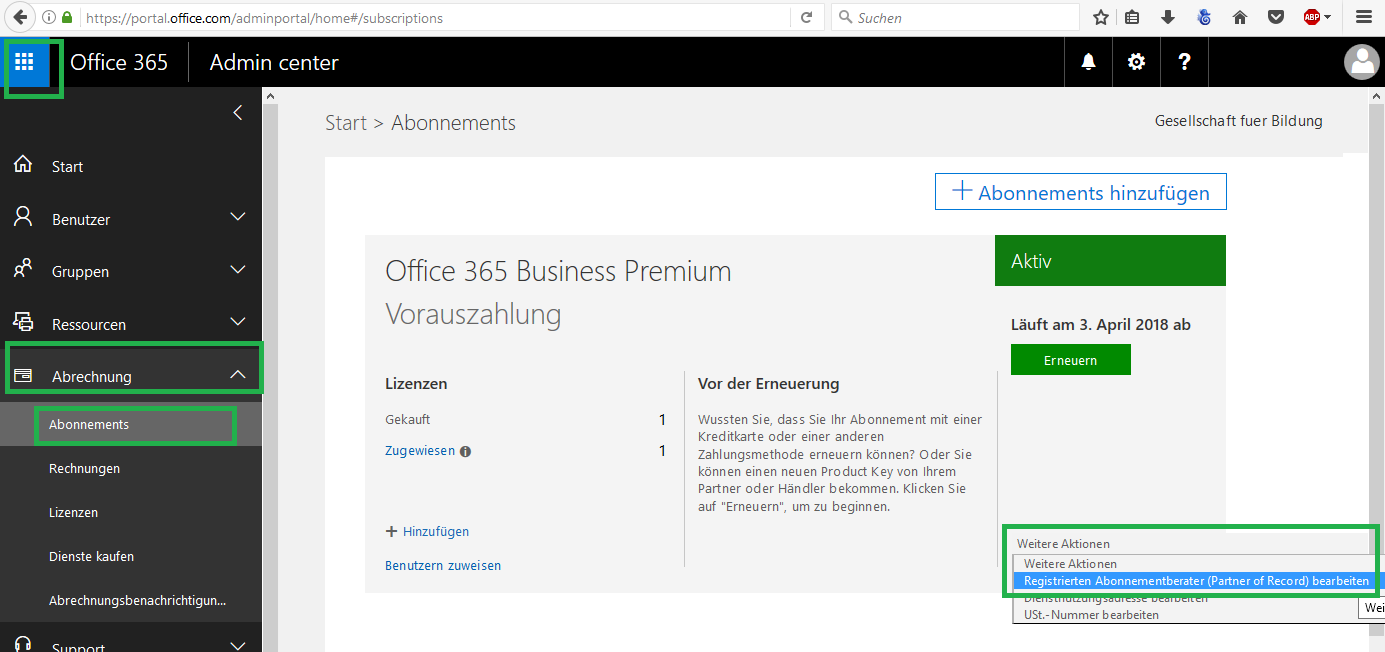1385x652 pixels.
Task: Click the Benutzern zuweisen link
Action: pos(443,566)
